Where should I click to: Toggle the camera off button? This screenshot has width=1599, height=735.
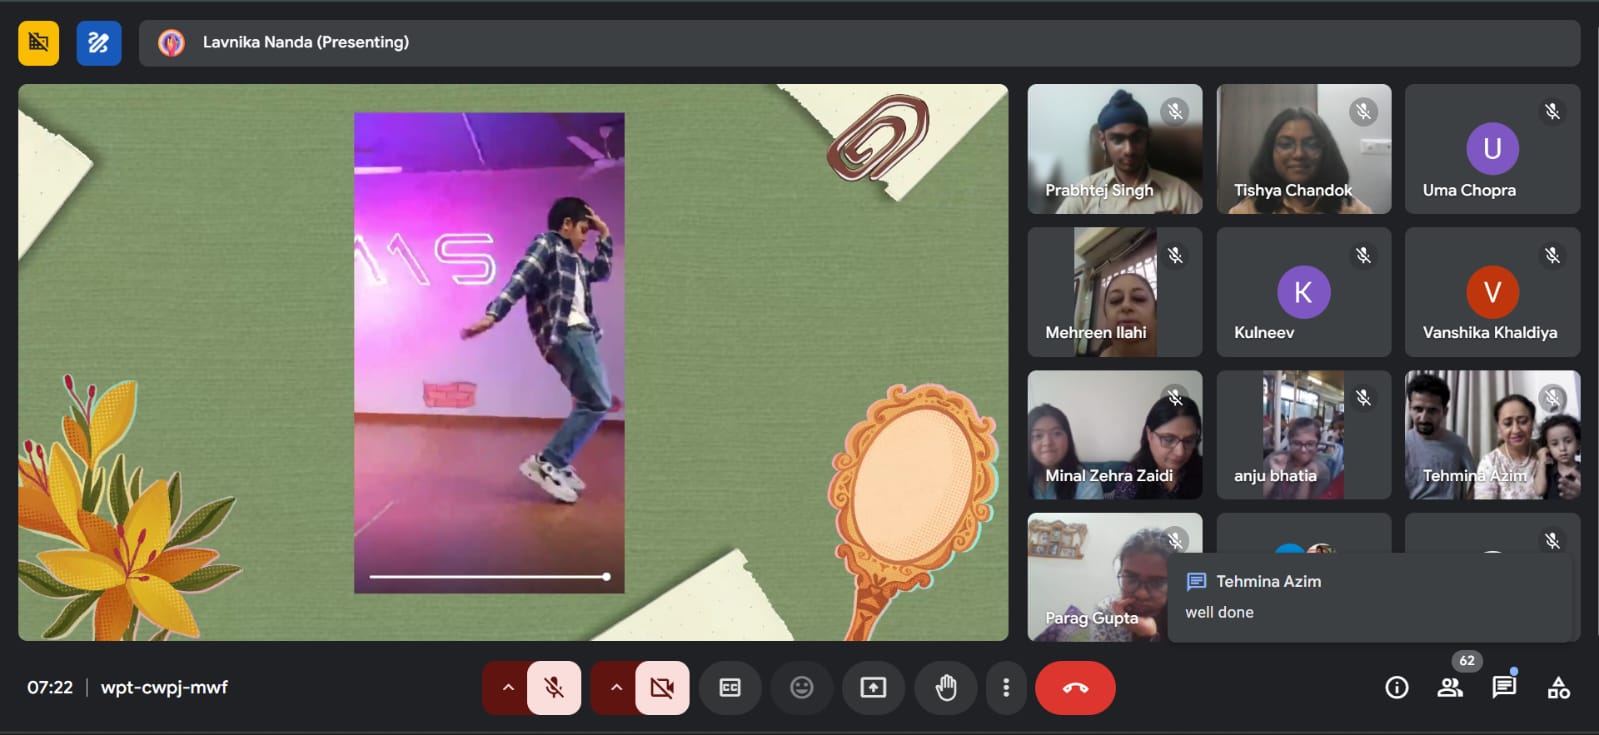[x=662, y=688]
